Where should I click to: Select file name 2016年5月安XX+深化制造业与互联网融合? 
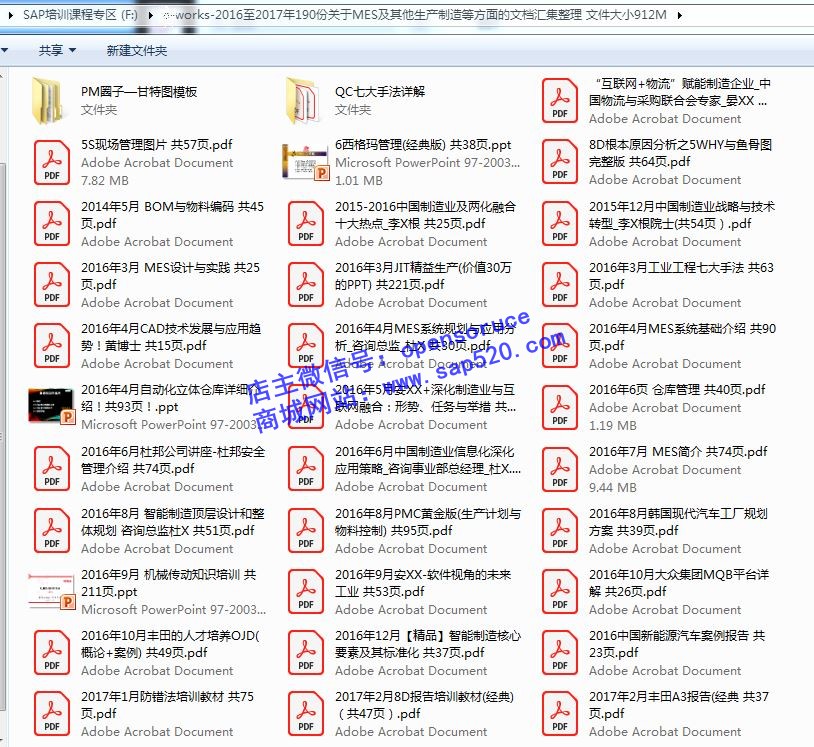[x=426, y=398]
